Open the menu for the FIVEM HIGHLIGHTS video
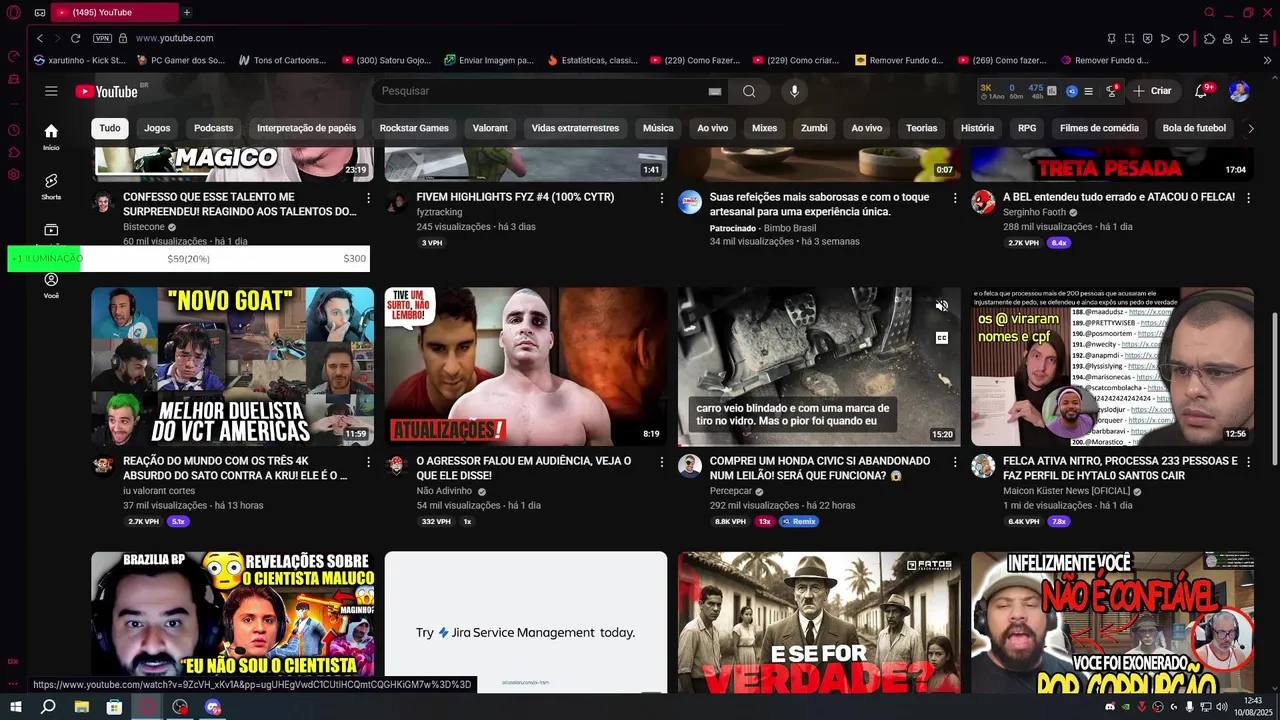Viewport: 1280px width, 720px height. [x=661, y=199]
